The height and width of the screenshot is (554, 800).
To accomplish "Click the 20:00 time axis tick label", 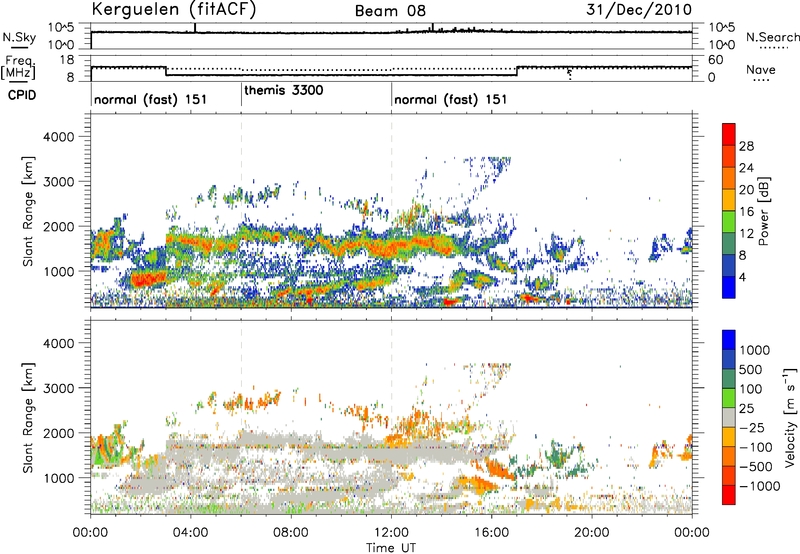I will pyautogui.click(x=592, y=533).
